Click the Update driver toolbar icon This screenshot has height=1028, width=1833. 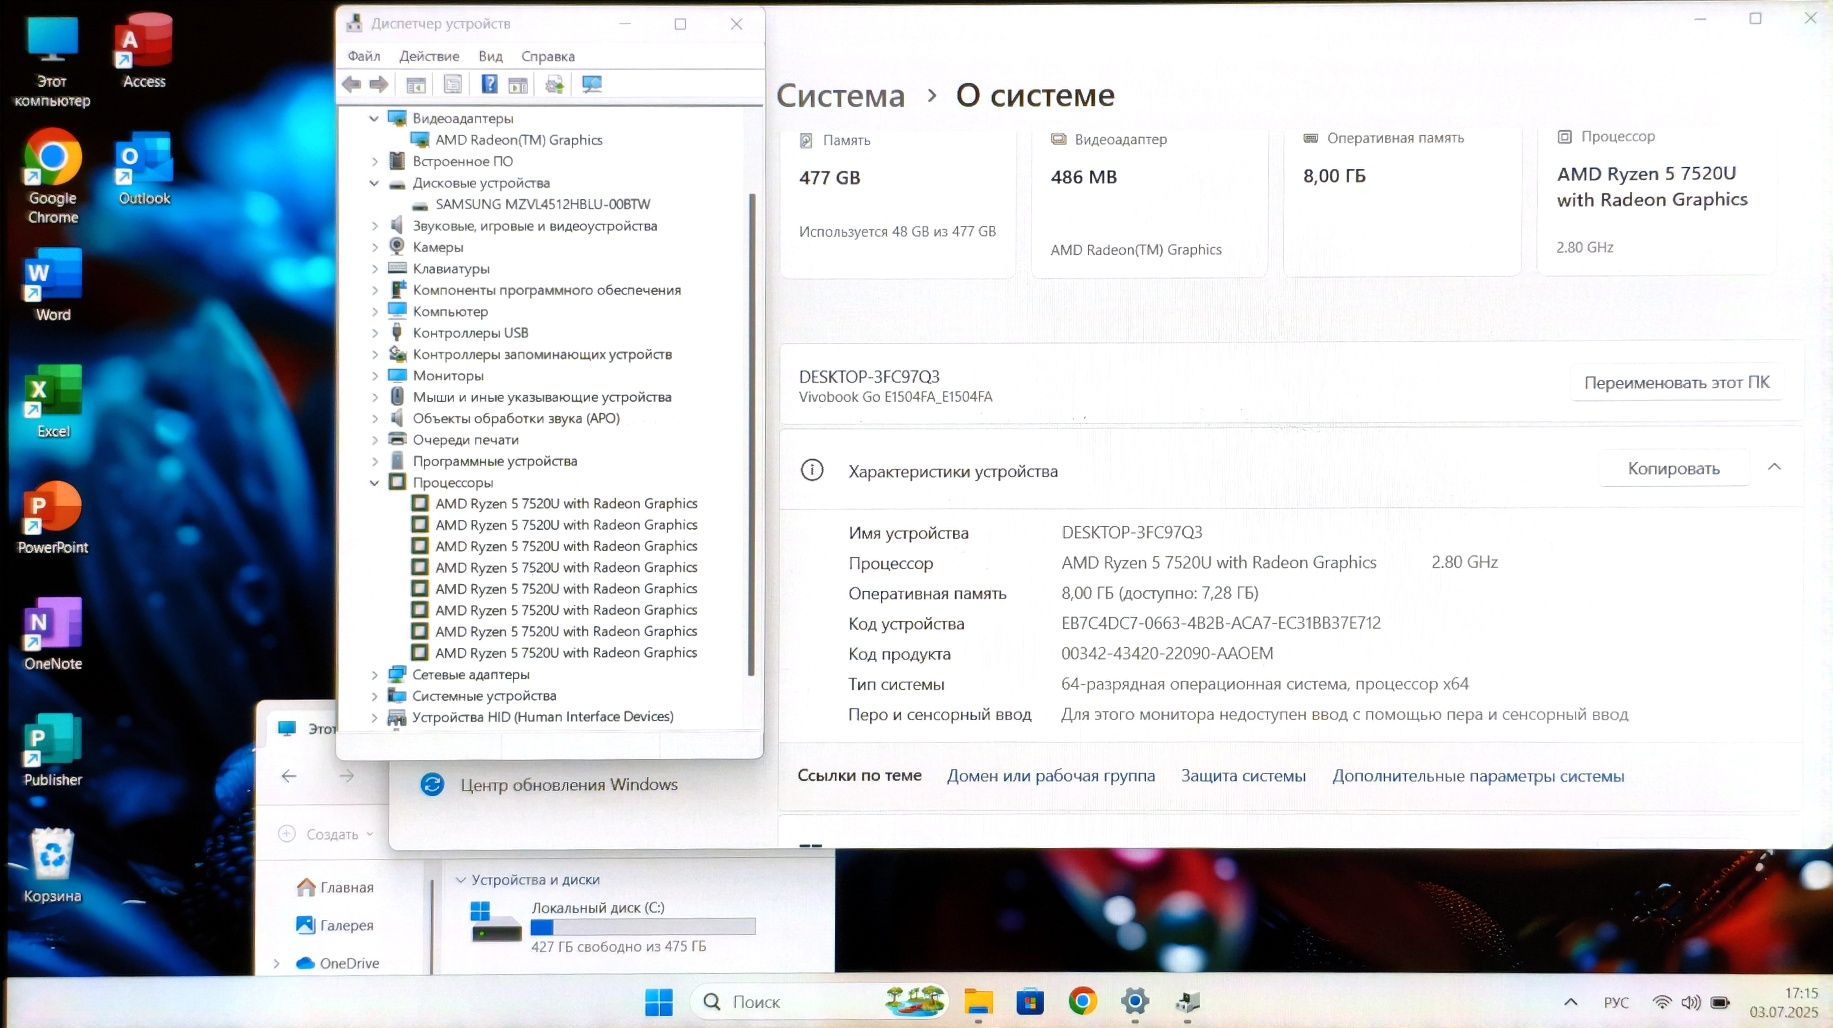554,85
